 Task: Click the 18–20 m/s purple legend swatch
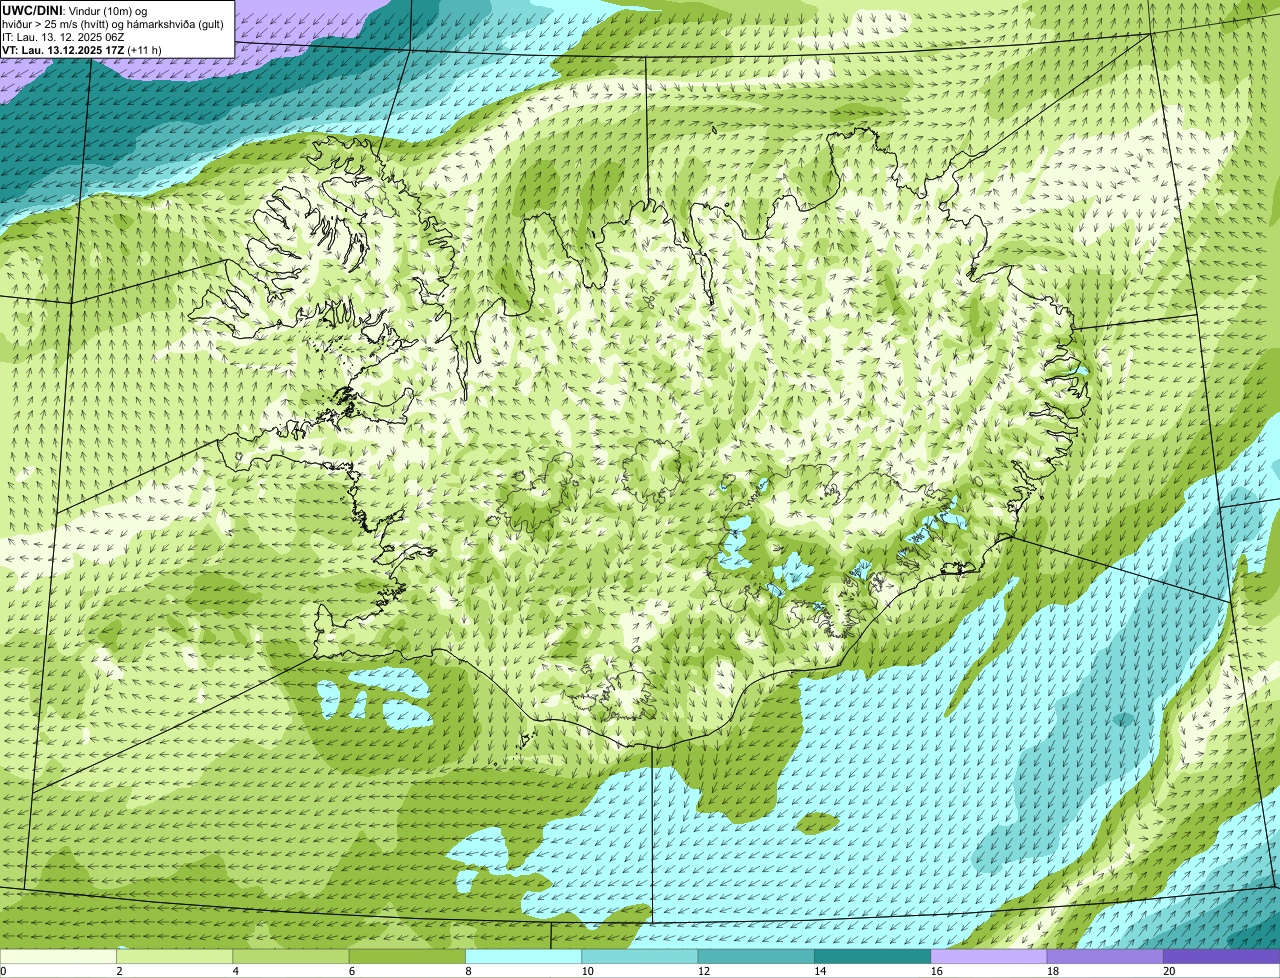1105,956
